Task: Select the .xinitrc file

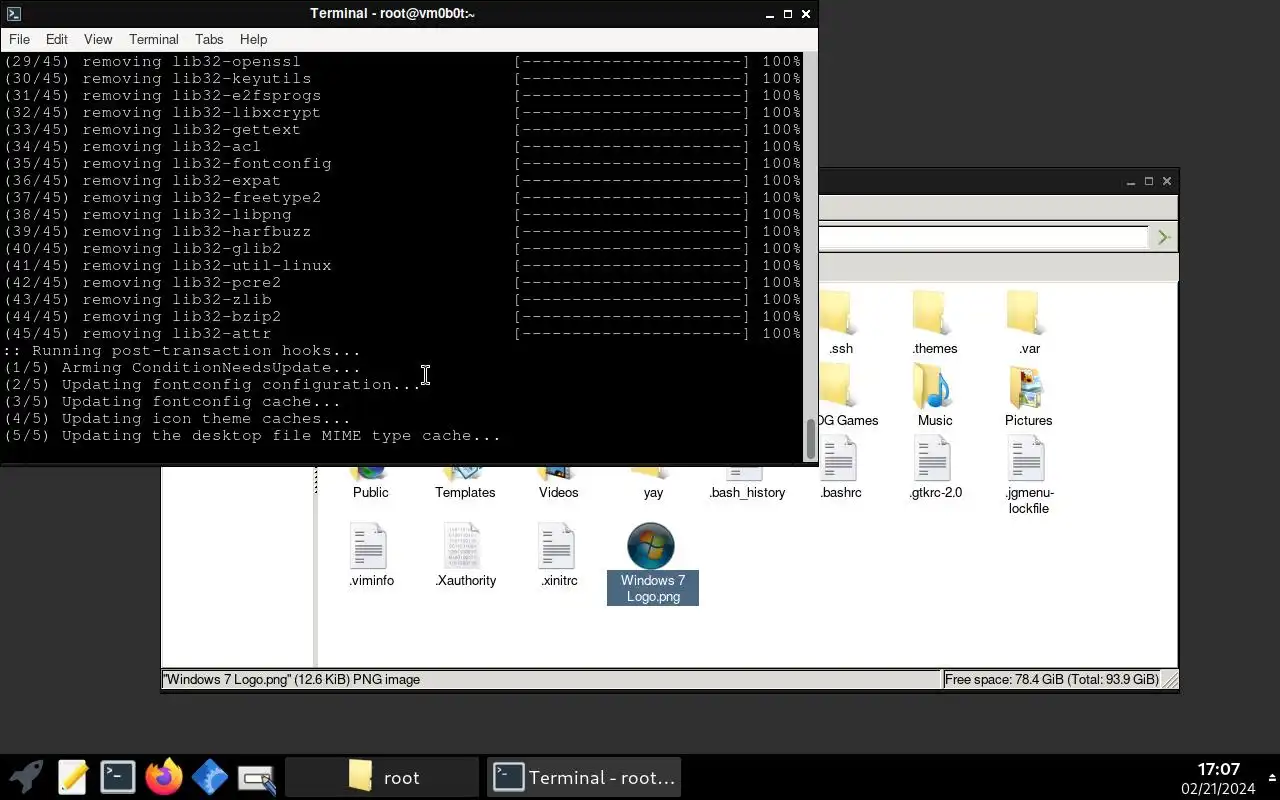Action: tap(558, 555)
